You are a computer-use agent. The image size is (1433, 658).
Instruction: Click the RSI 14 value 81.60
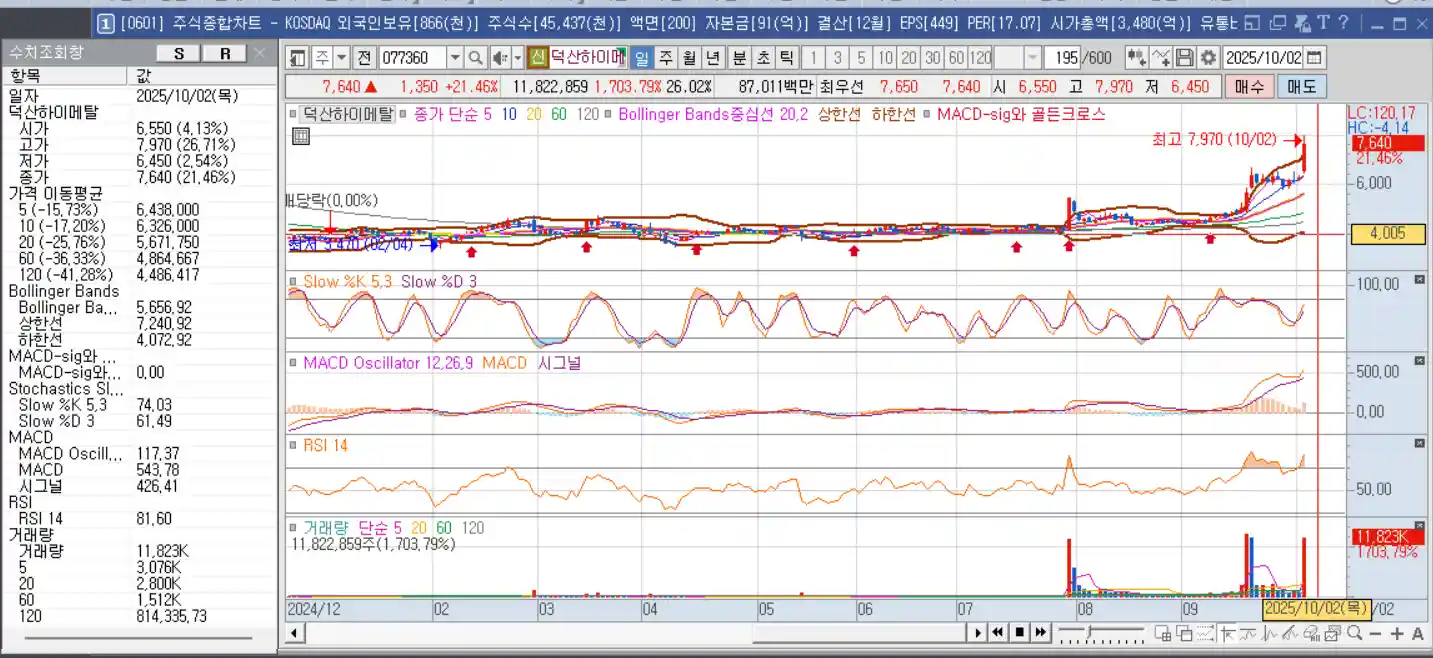tap(154, 518)
